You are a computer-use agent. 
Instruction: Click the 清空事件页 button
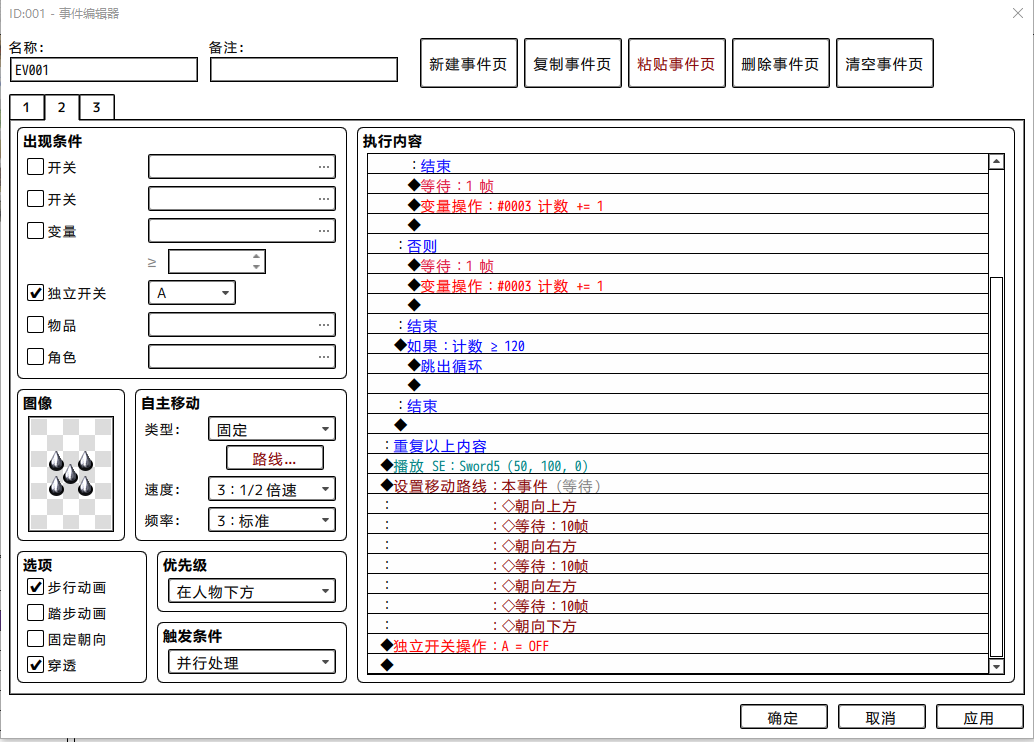(884, 63)
